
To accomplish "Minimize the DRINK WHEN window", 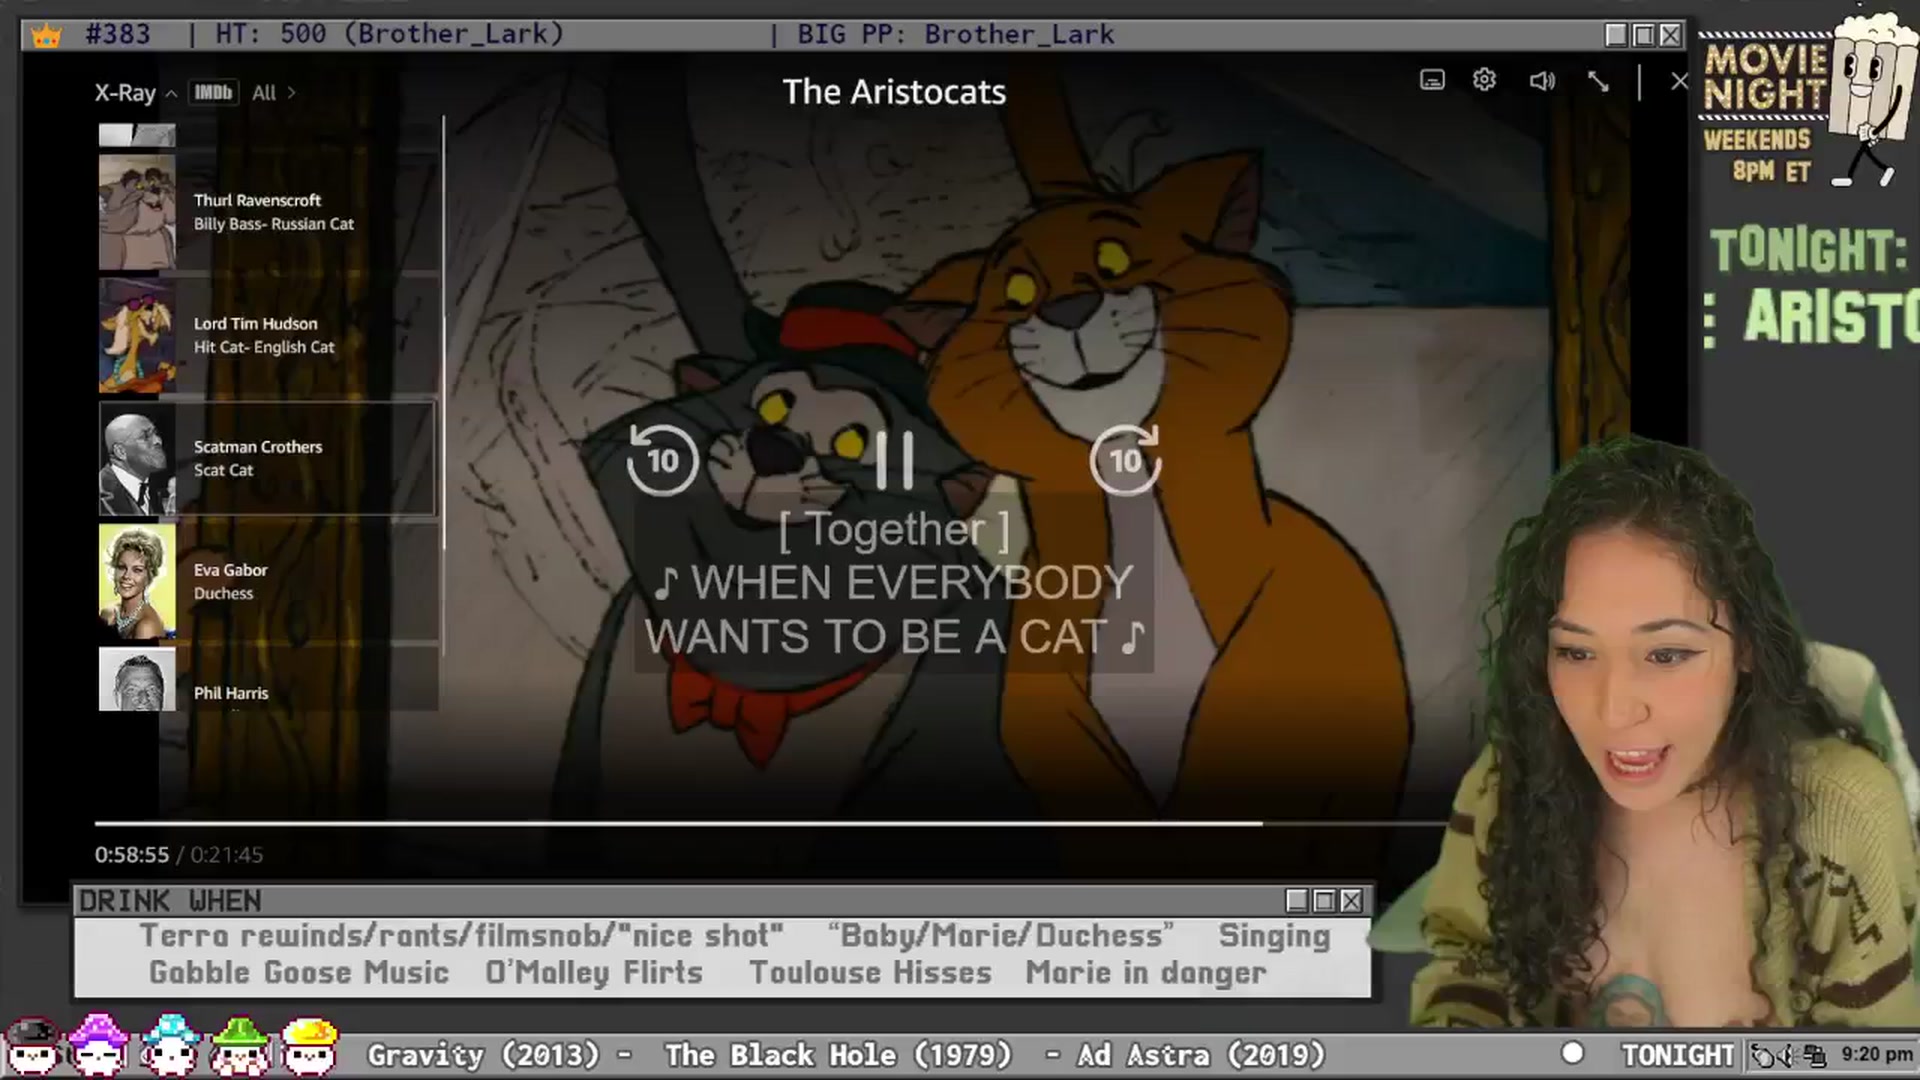I will tap(1297, 901).
